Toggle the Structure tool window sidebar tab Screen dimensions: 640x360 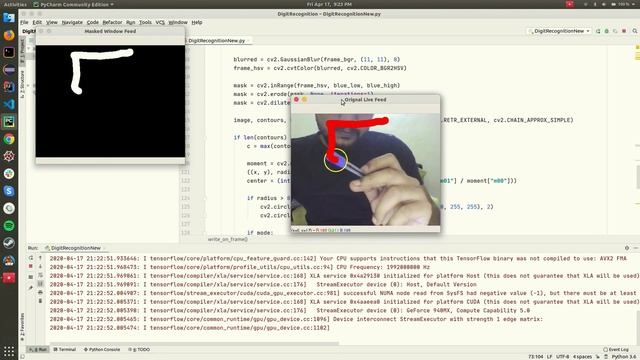[22, 84]
